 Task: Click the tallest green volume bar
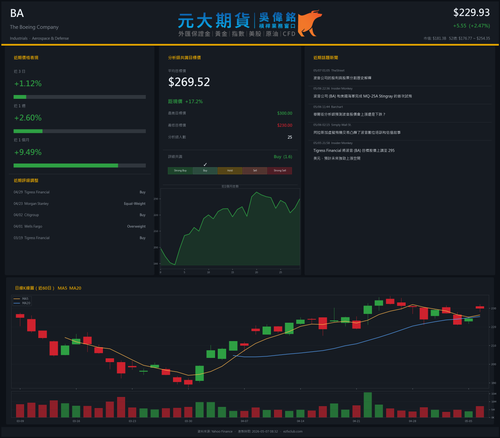(368, 405)
